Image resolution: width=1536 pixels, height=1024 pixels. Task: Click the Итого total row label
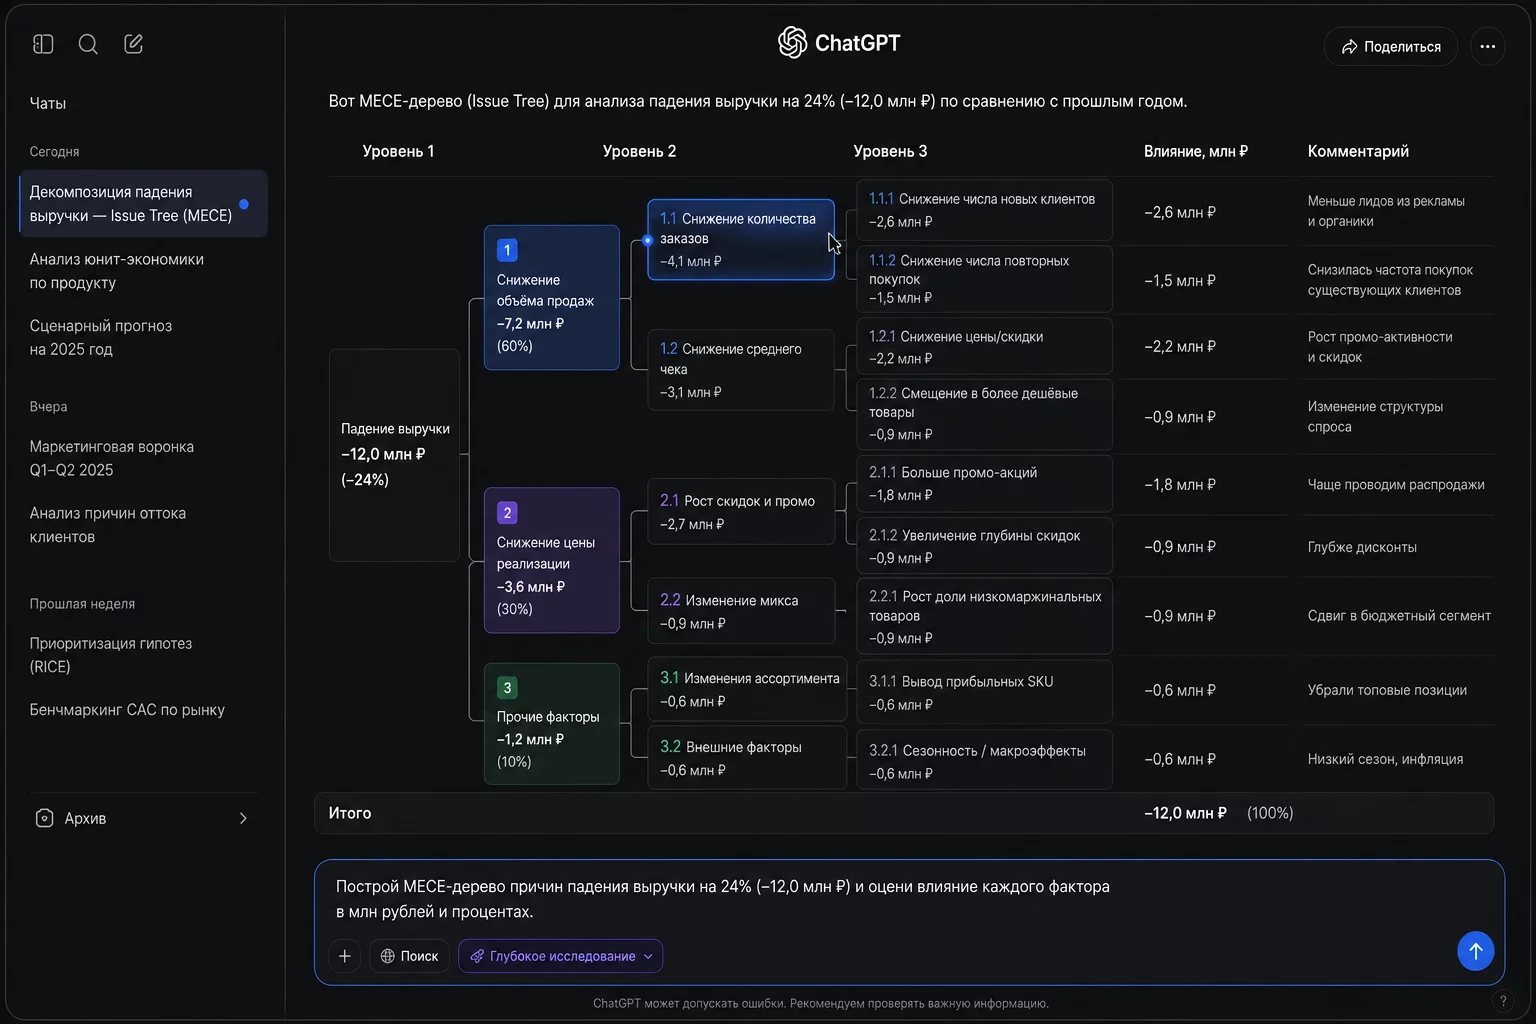(350, 813)
